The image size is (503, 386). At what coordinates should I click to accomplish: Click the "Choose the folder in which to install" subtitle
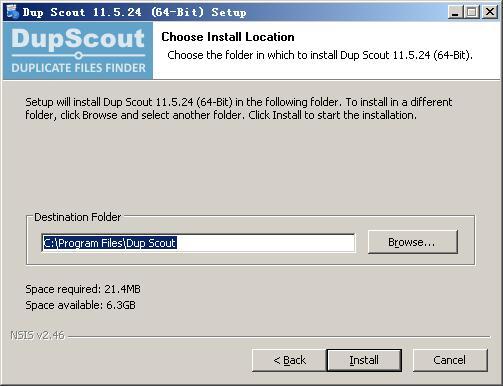[x=320, y=55]
